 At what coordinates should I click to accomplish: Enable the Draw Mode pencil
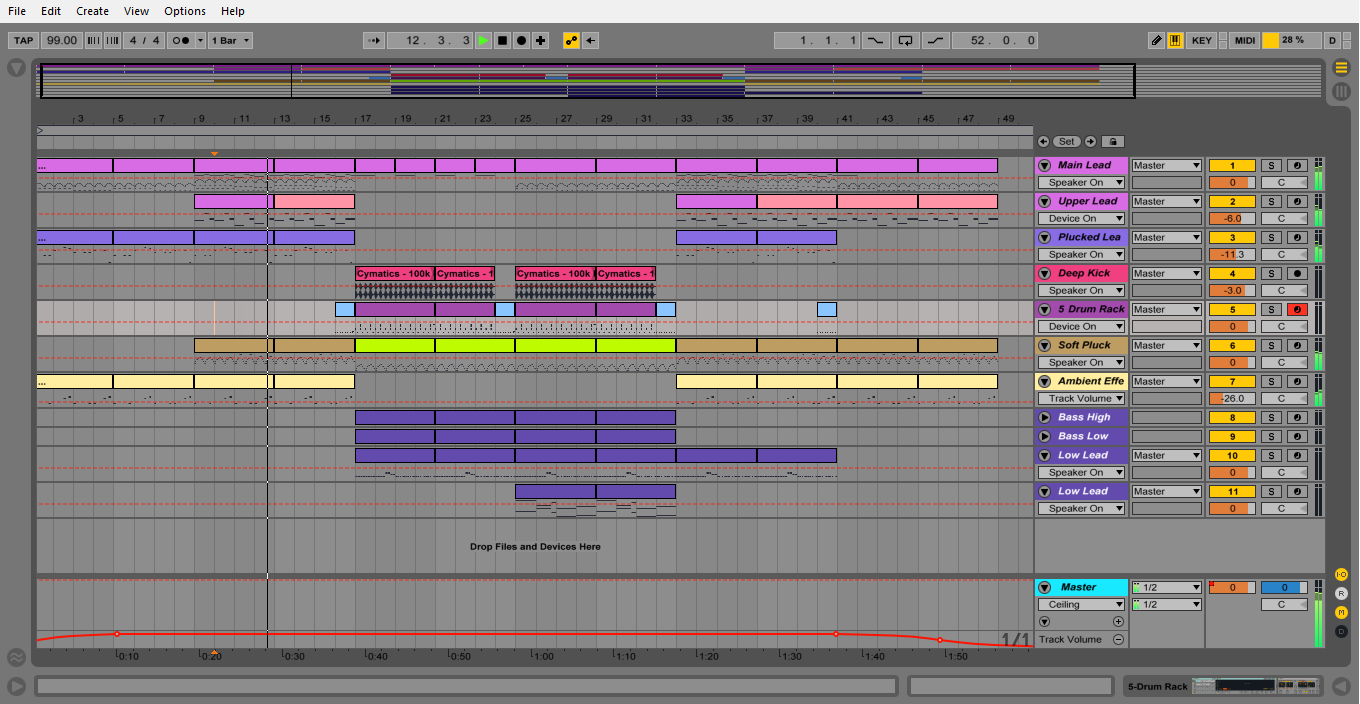point(1156,40)
